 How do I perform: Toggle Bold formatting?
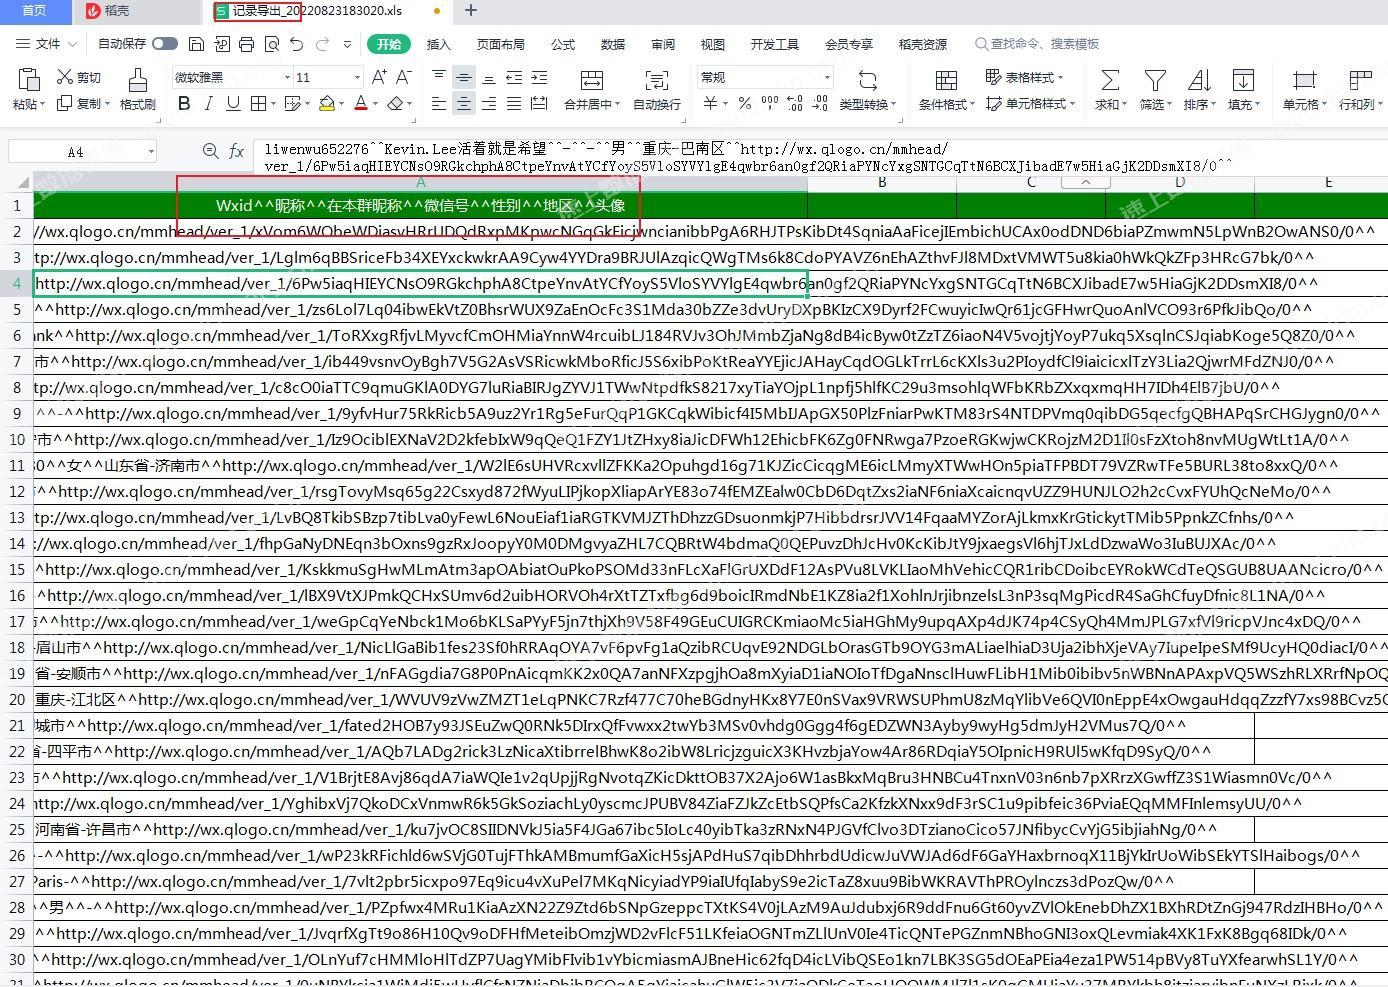click(184, 103)
